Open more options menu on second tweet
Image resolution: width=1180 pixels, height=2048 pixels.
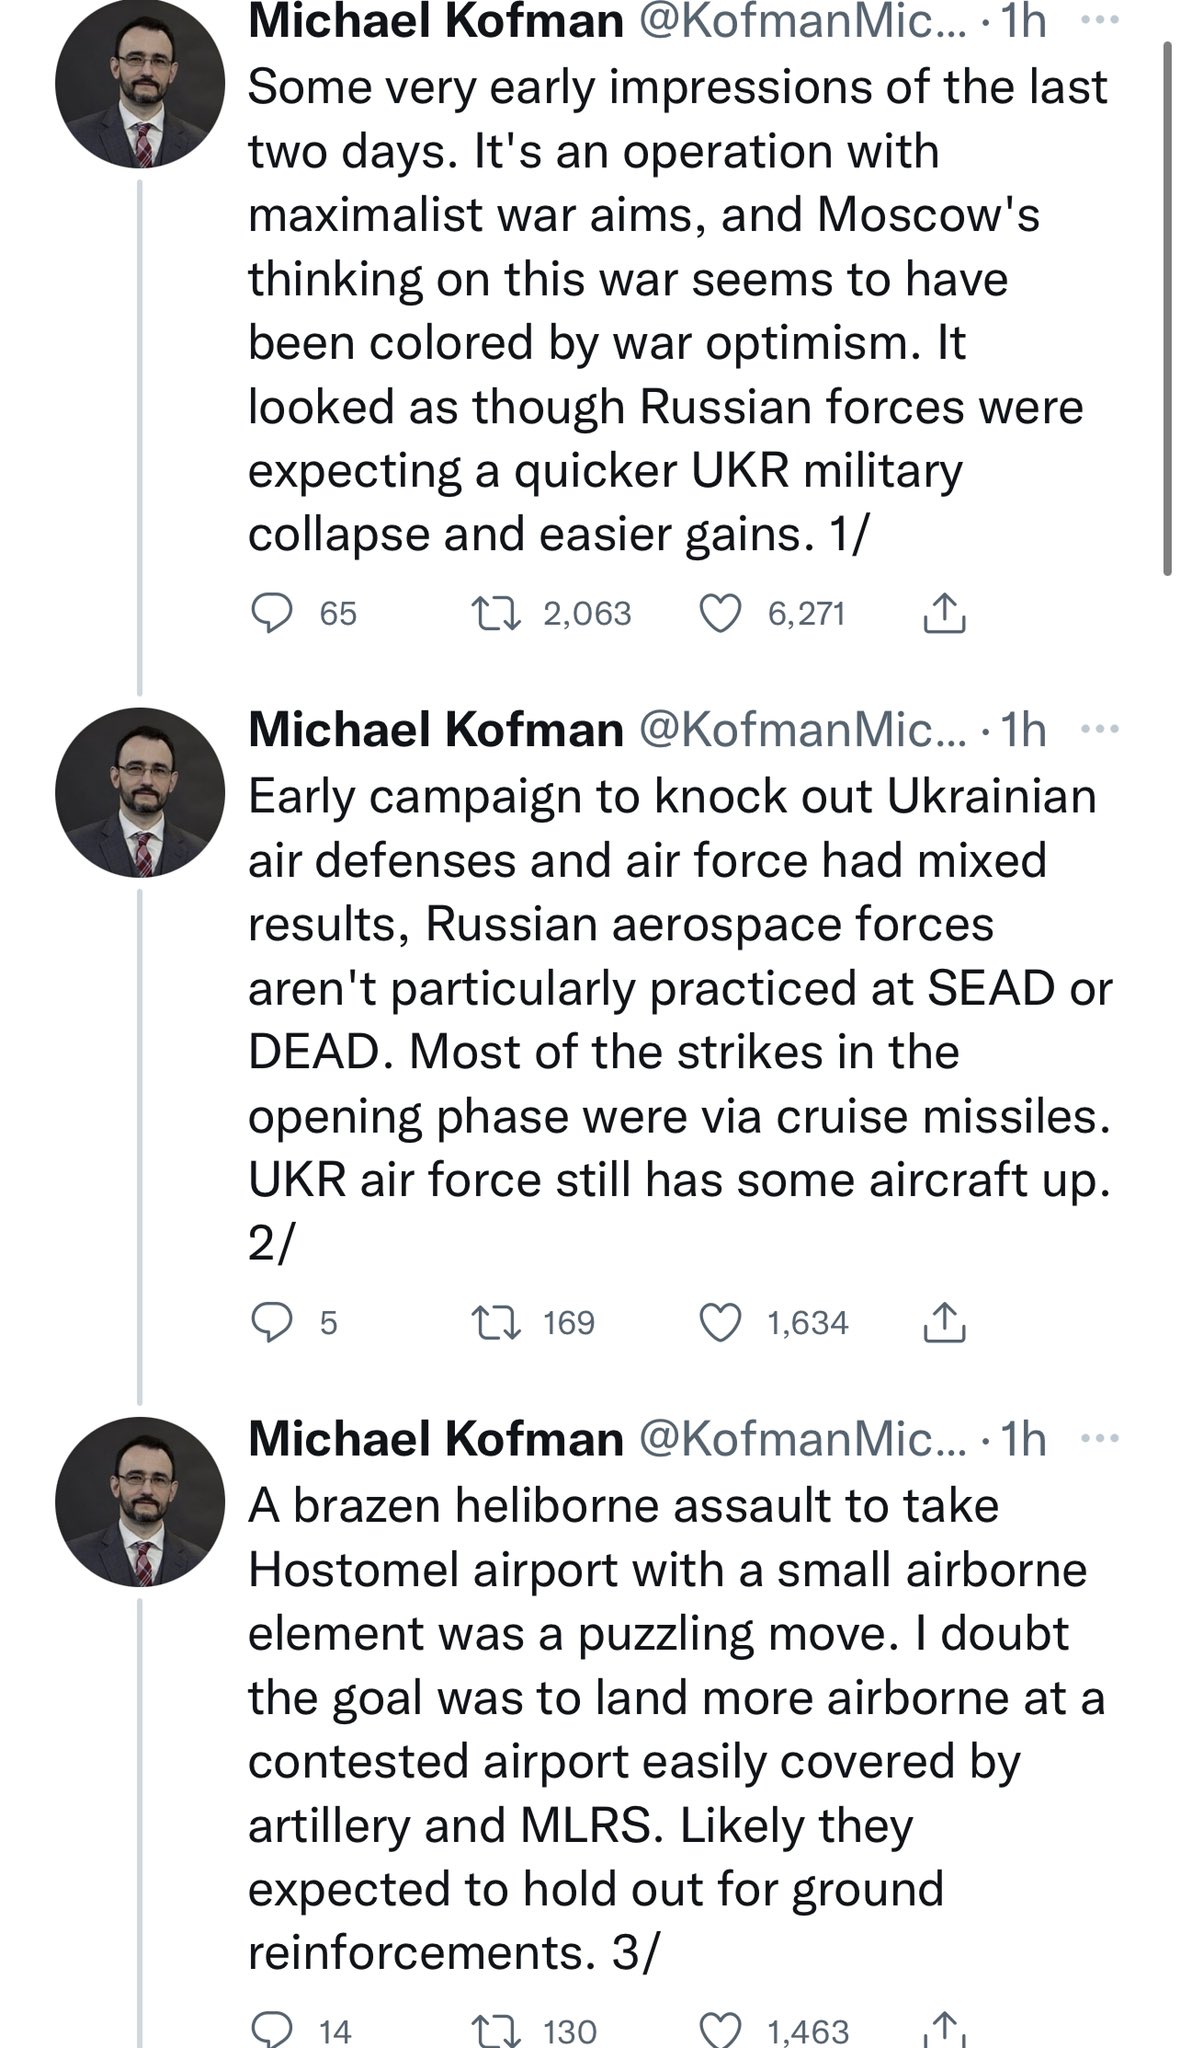click(x=1101, y=730)
